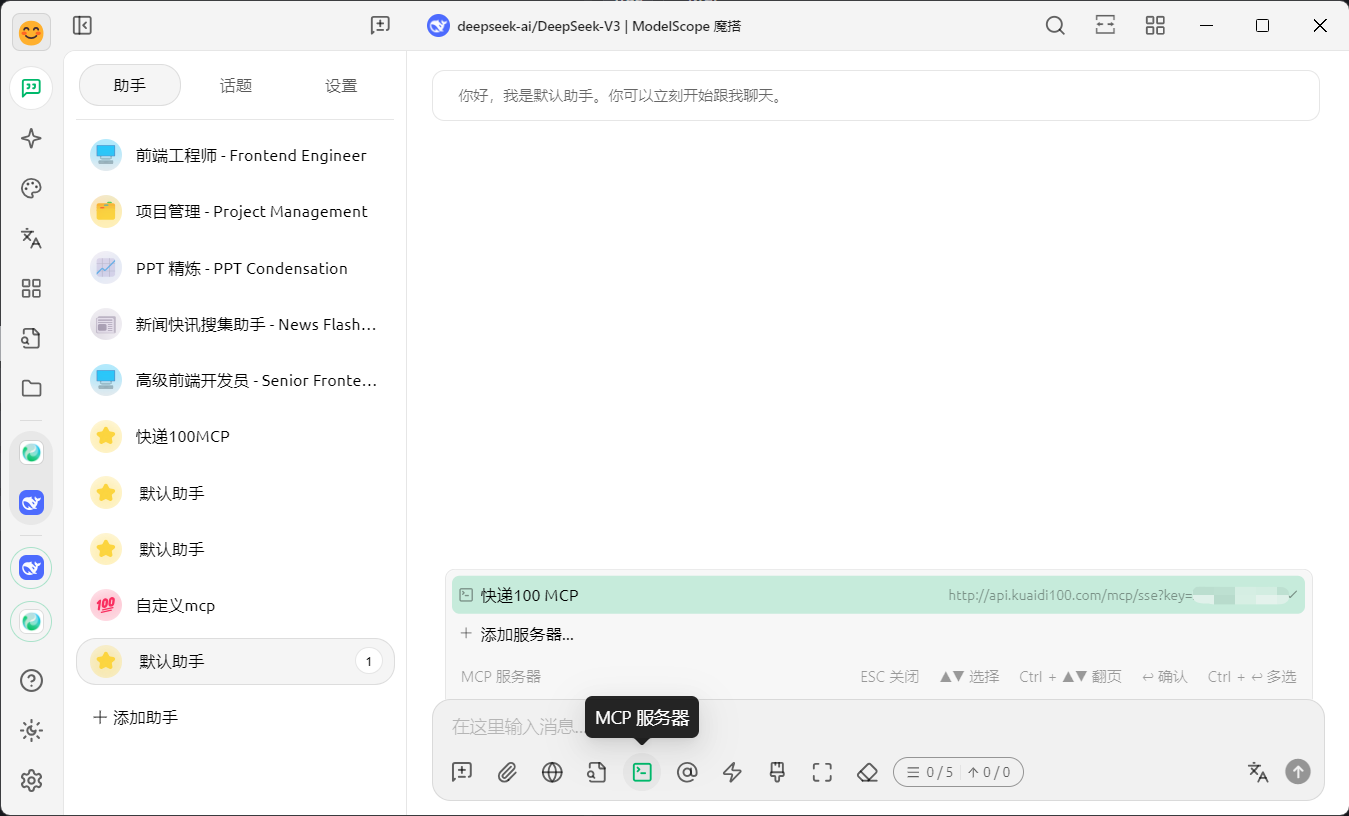
Task: Translate input with bottom-right translate icon
Action: click(x=1258, y=772)
